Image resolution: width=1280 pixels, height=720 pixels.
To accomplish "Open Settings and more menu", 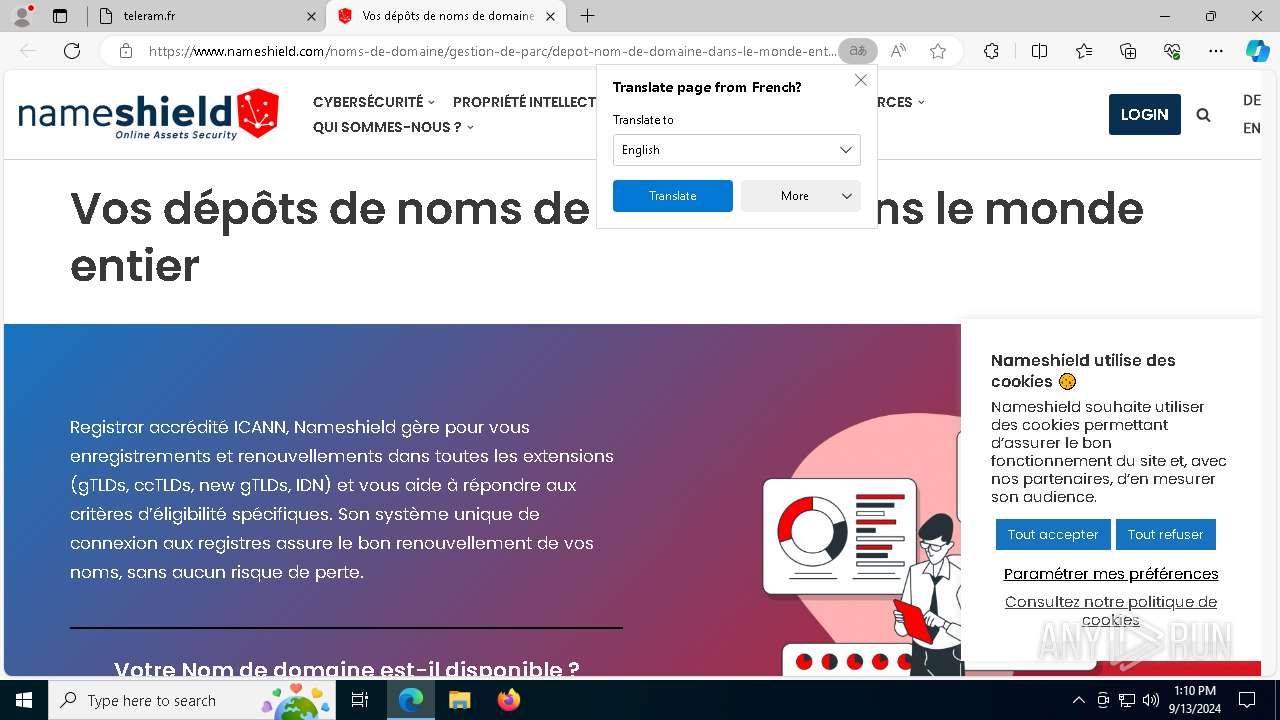I will (1216, 51).
